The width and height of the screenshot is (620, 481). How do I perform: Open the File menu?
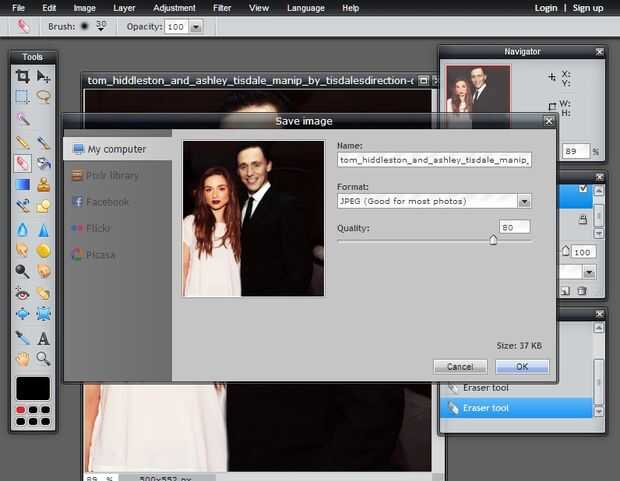(18, 8)
